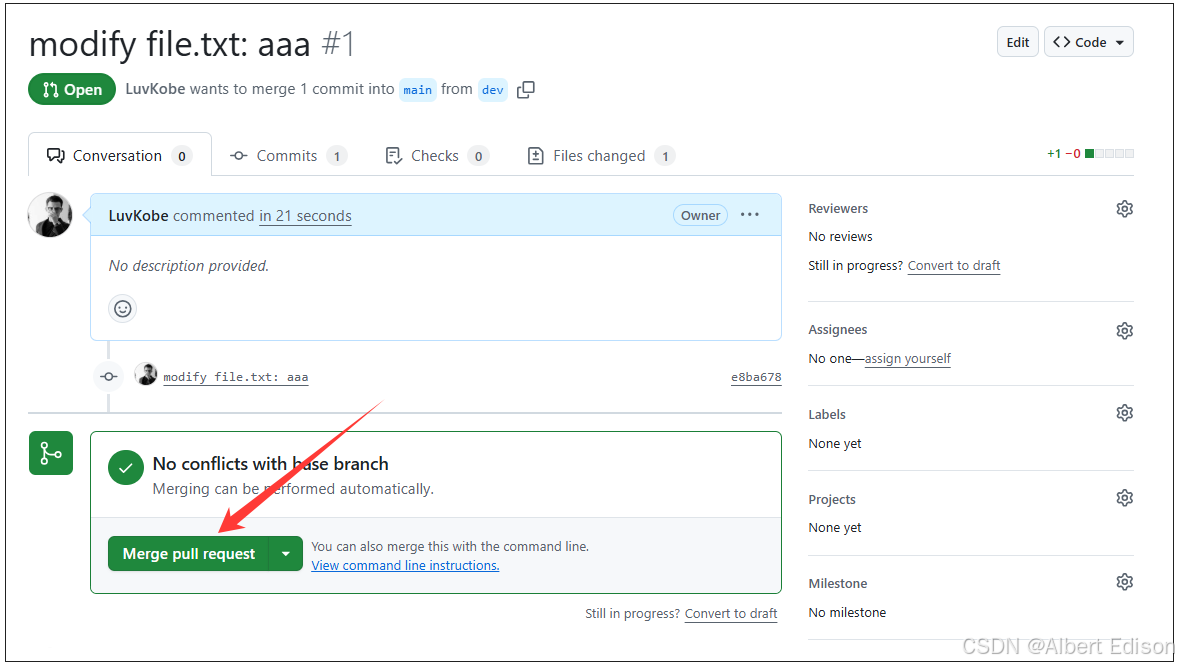Open Milestone settings gear
Viewport: 1179px width, 666px height.
[x=1124, y=582]
